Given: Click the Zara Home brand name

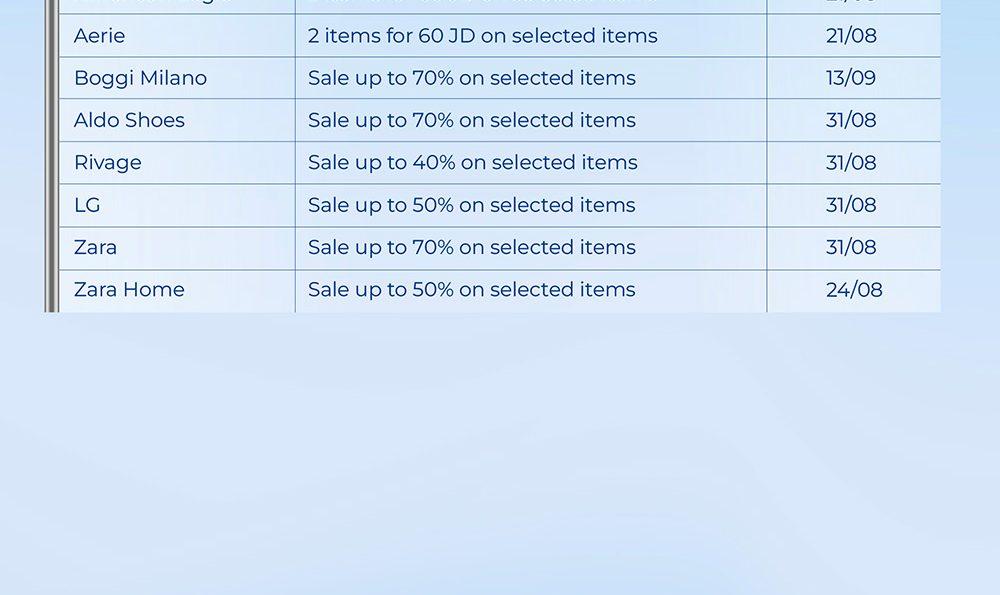Looking at the screenshot, I should point(129,289).
